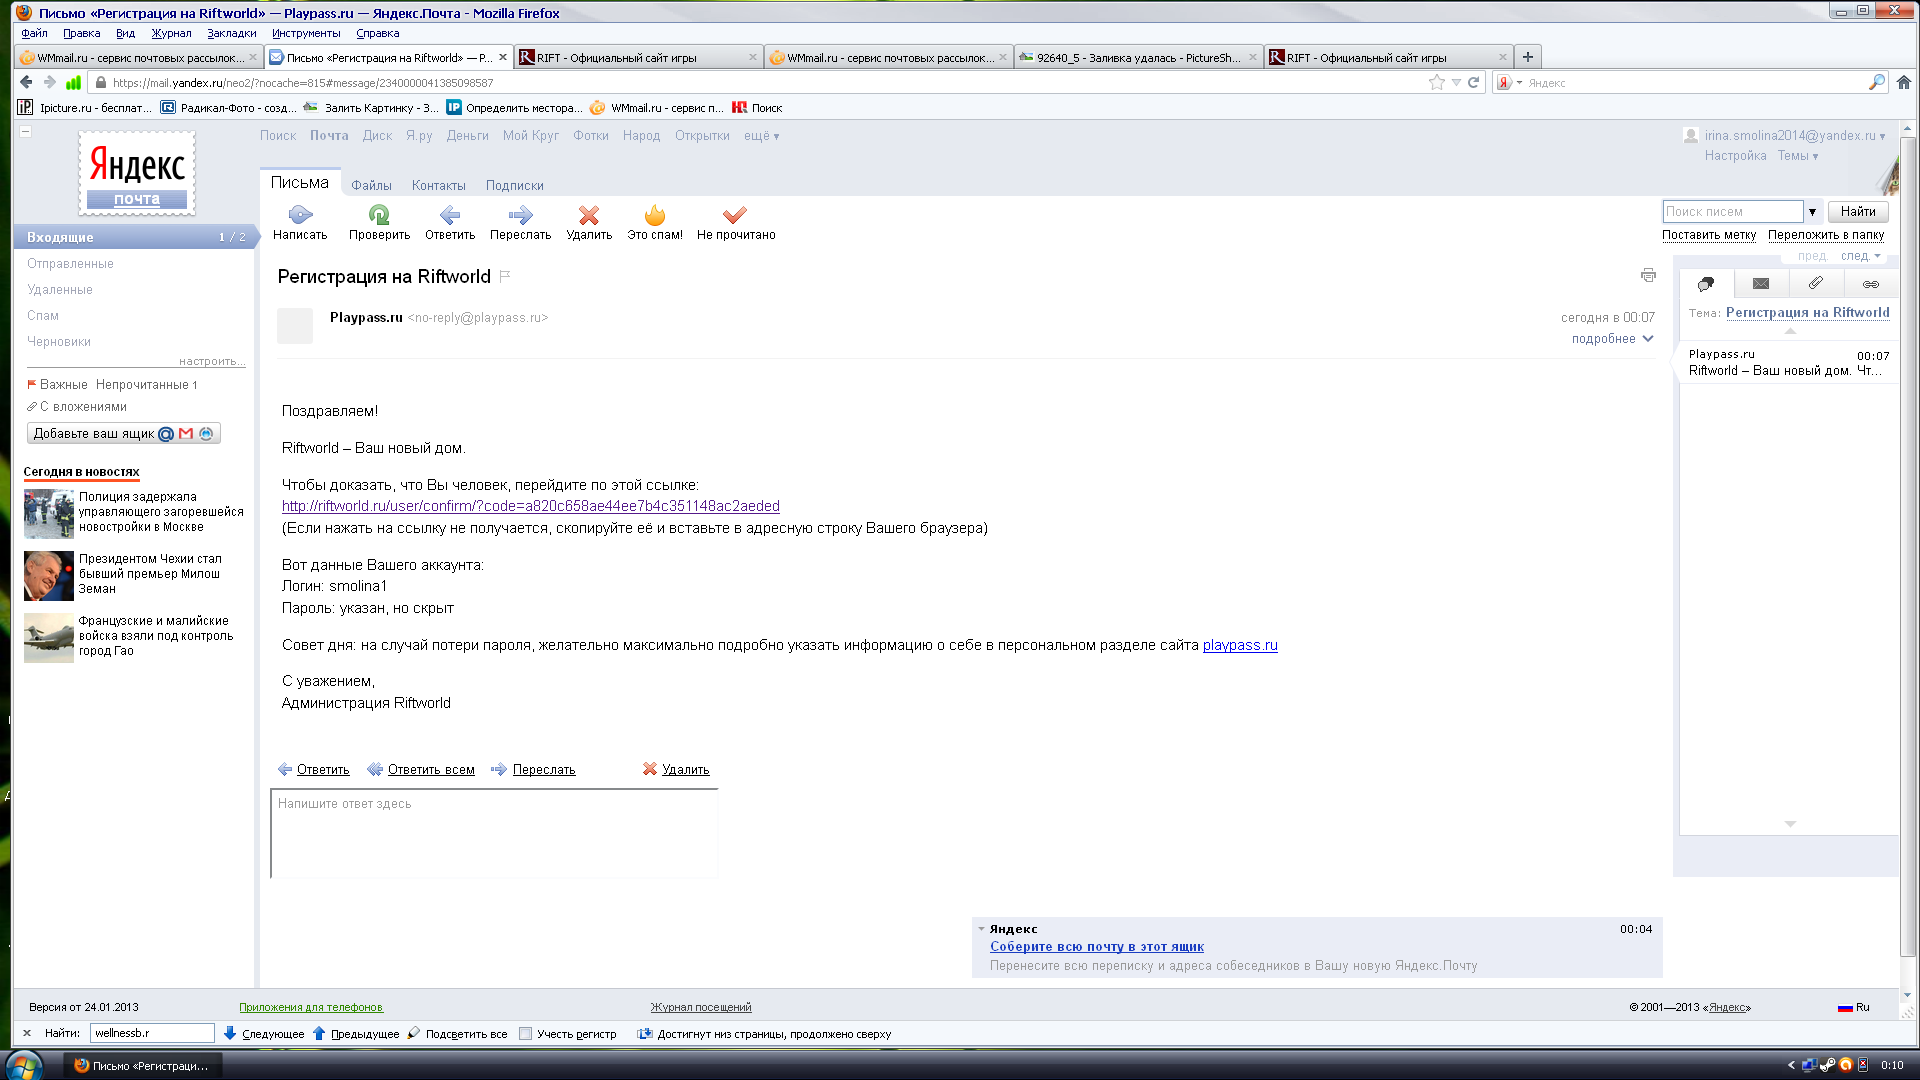1920x1080 pixels.
Task: Click the Переслать forward toolbar icon
Action: click(x=520, y=214)
